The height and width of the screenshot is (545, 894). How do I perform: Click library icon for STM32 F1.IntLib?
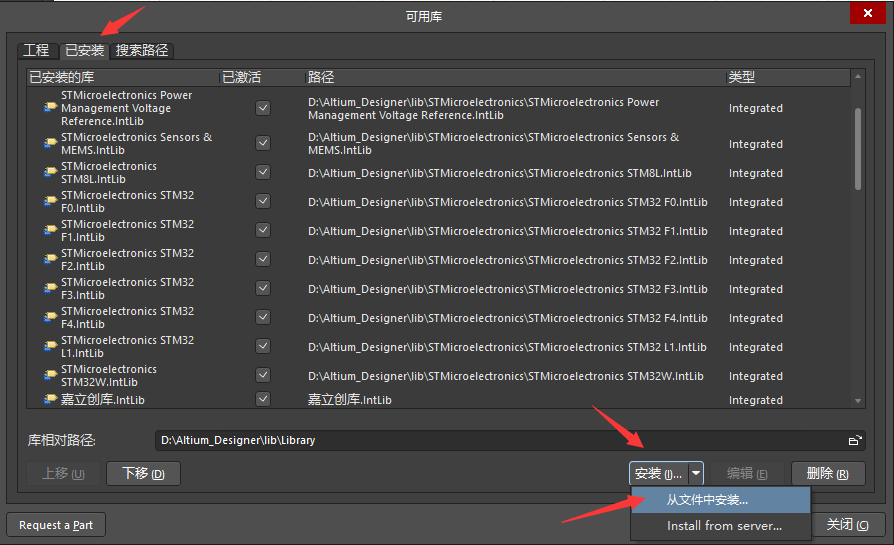pos(51,230)
